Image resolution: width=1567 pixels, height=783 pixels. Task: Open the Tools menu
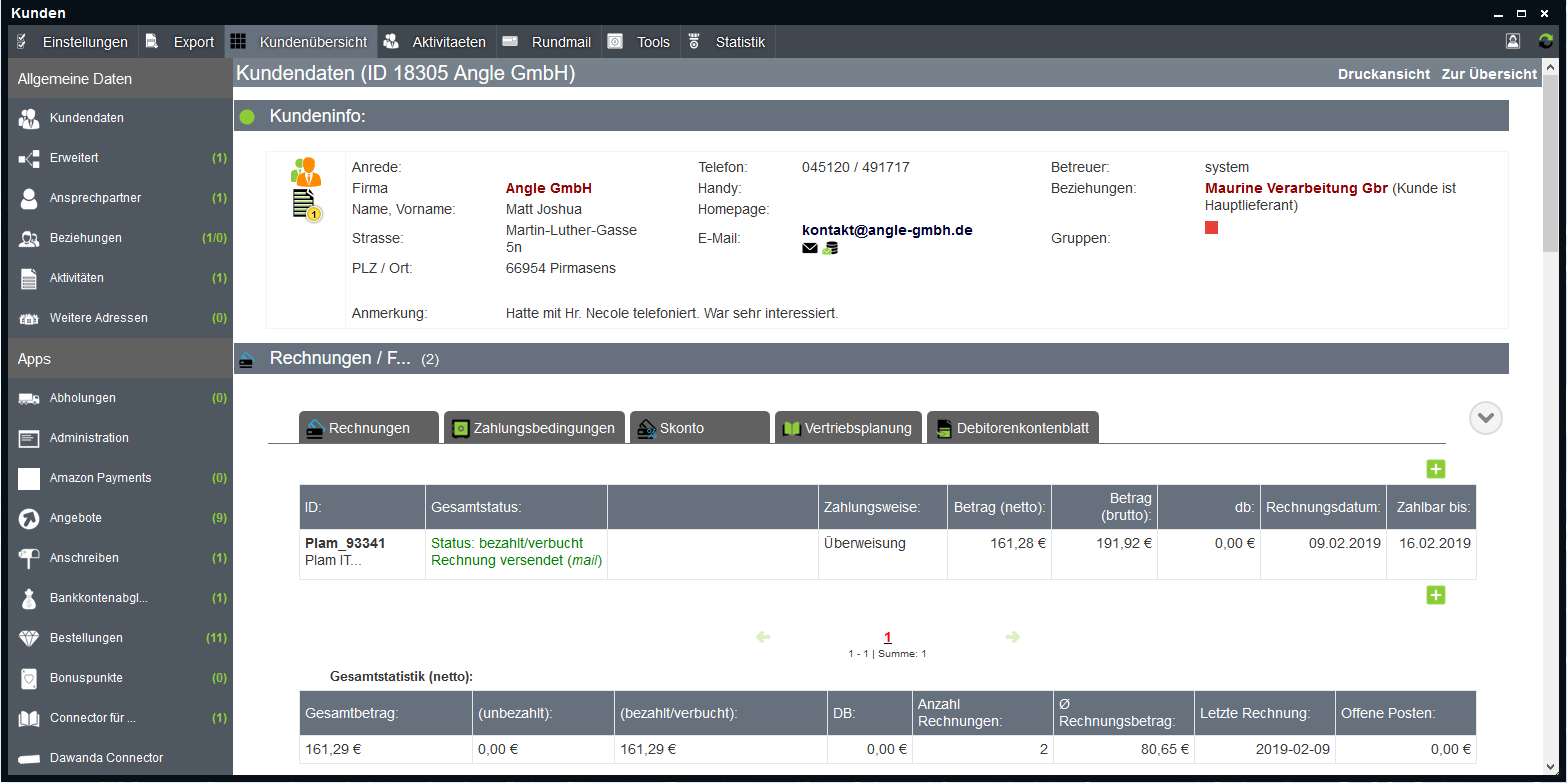[x=640, y=42]
